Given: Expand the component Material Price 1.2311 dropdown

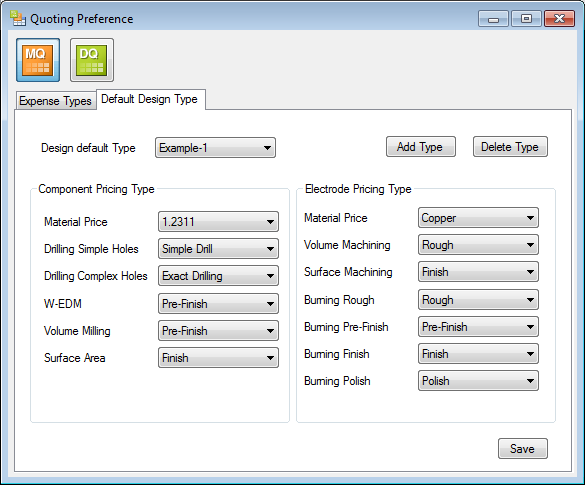Looking at the screenshot, I should pyautogui.click(x=218, y=222).
